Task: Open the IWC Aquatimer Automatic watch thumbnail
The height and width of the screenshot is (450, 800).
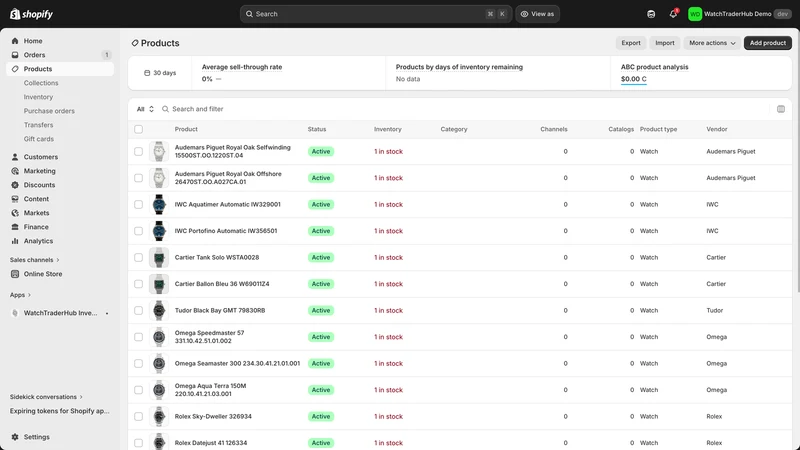Action: click(159, 205)
